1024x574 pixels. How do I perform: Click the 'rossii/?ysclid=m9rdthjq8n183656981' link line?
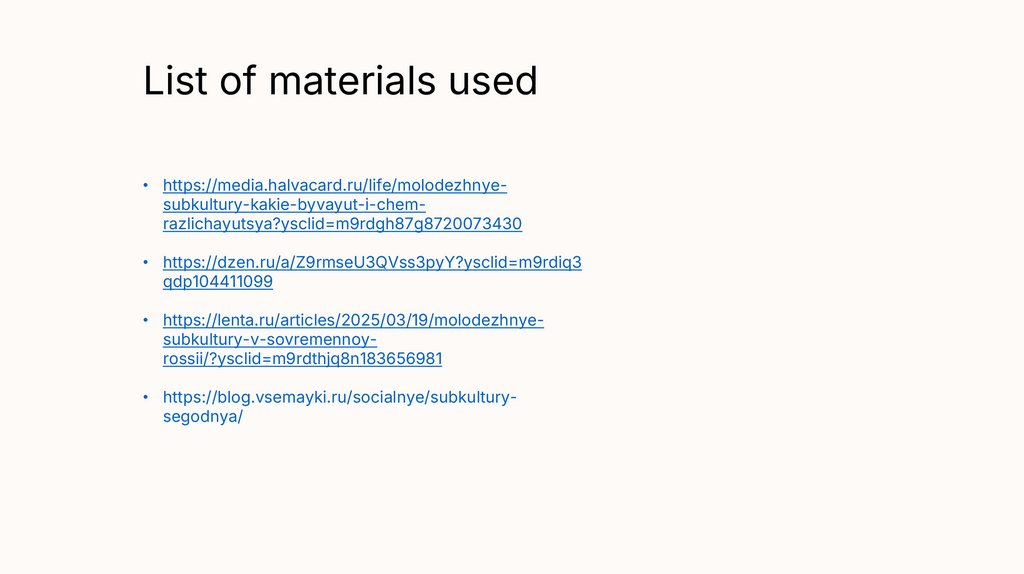tap(302, 358)
